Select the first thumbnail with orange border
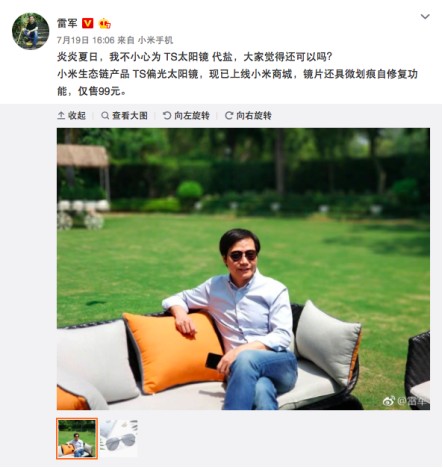 (x=77, y=439)
